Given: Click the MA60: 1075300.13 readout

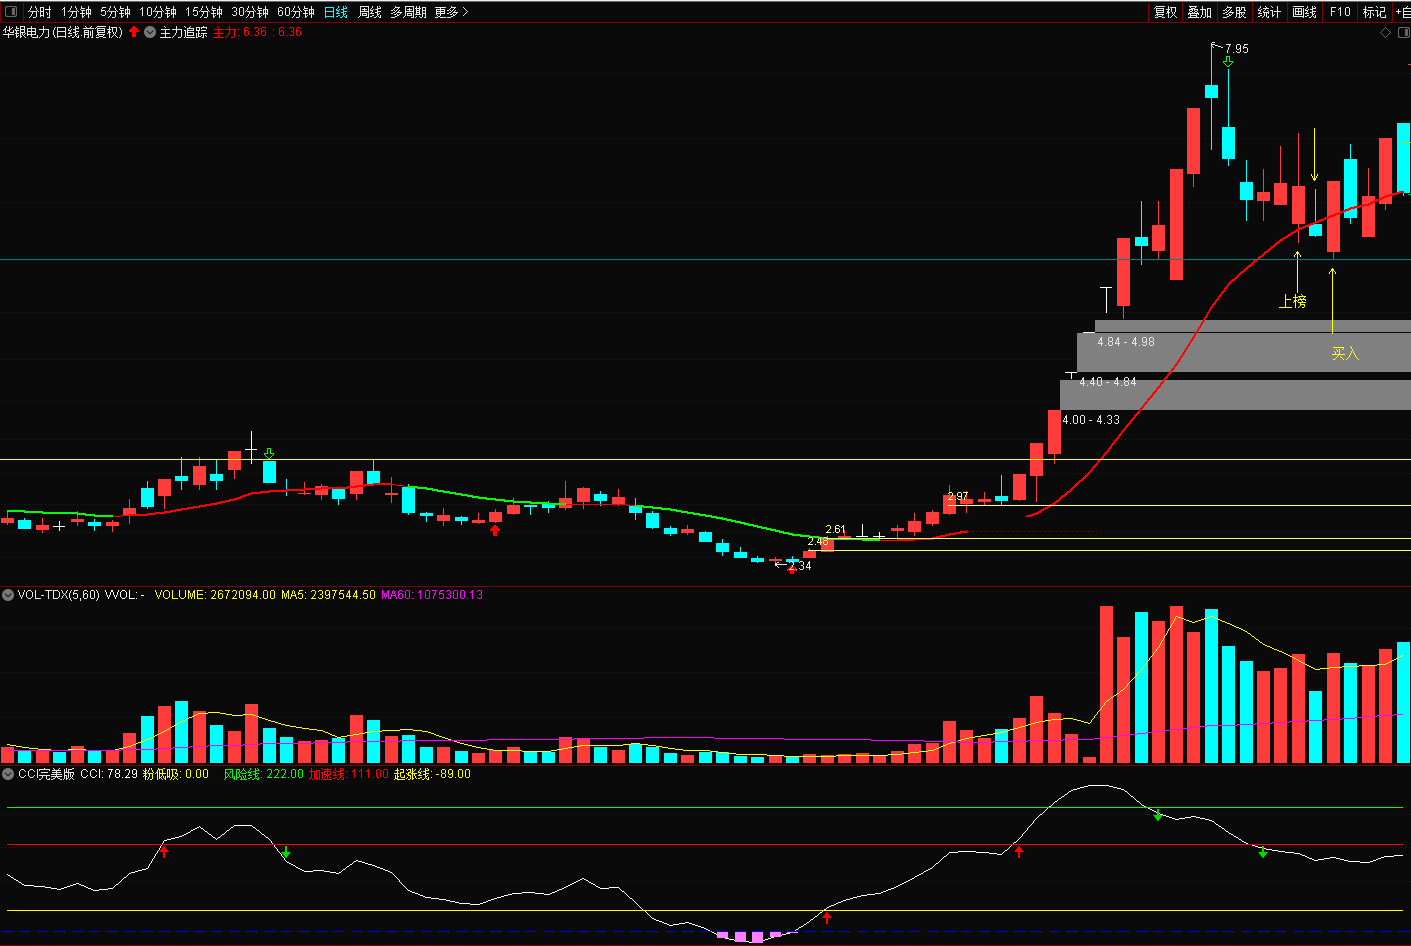Looking at the screenshot, I should point(432,594).
